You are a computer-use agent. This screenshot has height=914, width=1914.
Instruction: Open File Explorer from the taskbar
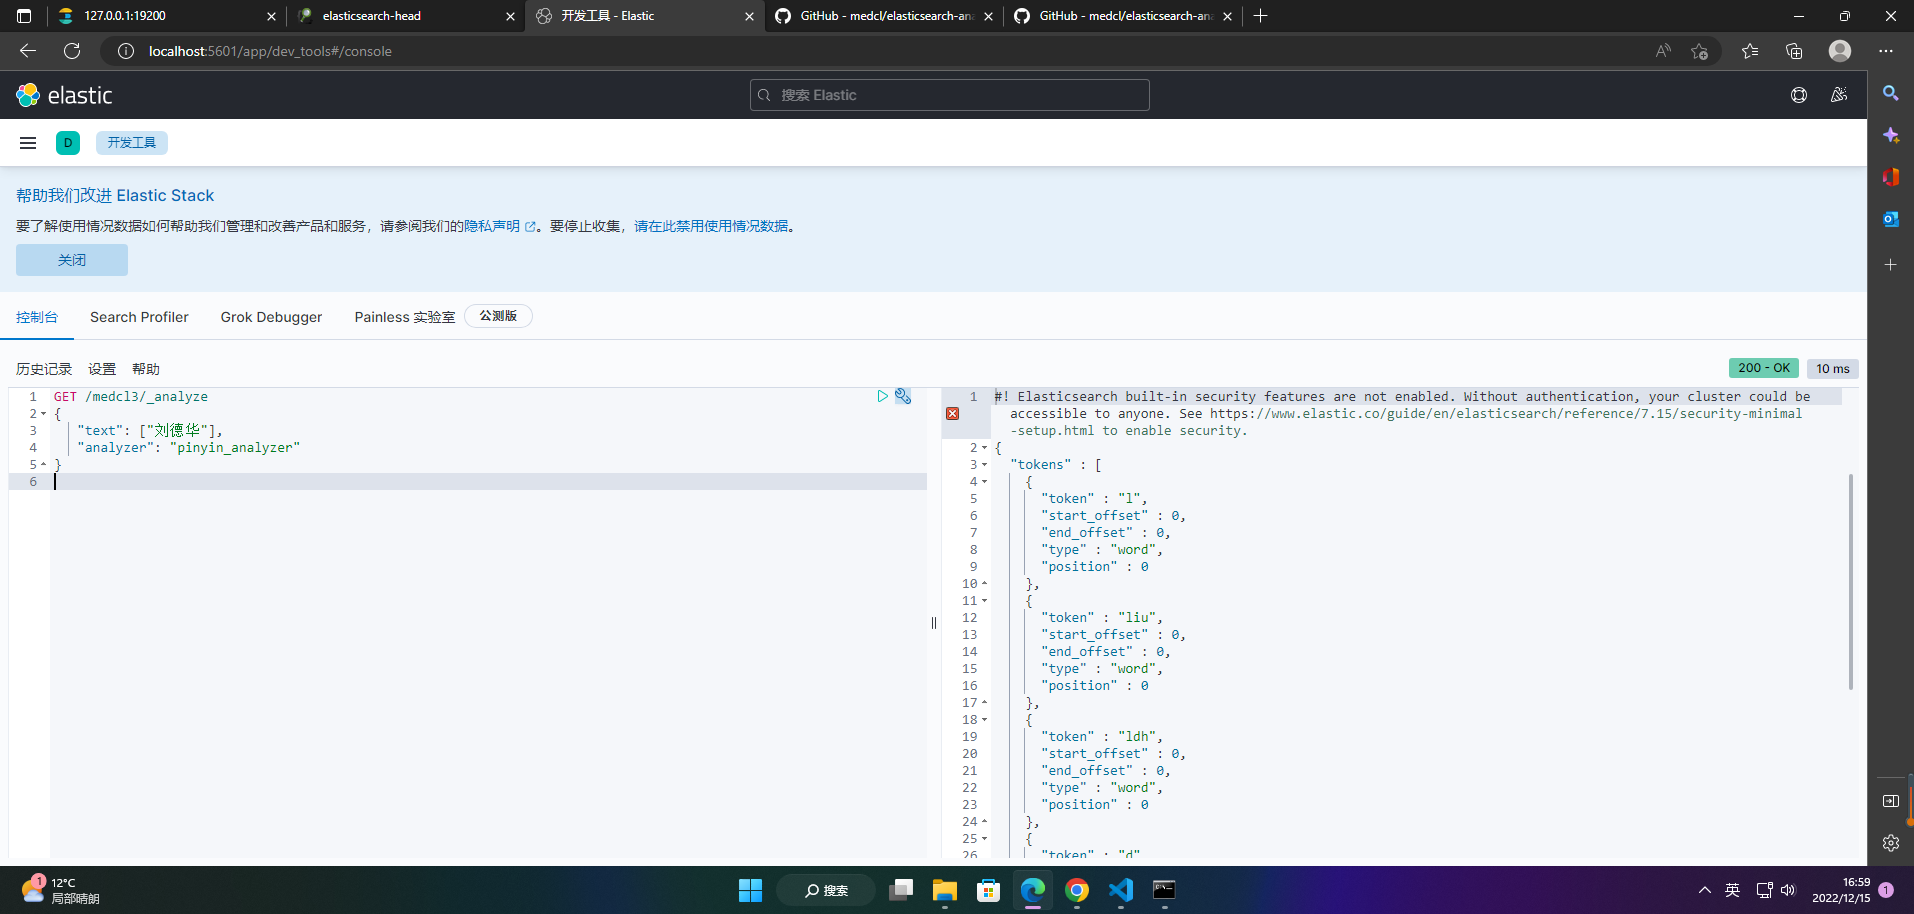(944, 890)
